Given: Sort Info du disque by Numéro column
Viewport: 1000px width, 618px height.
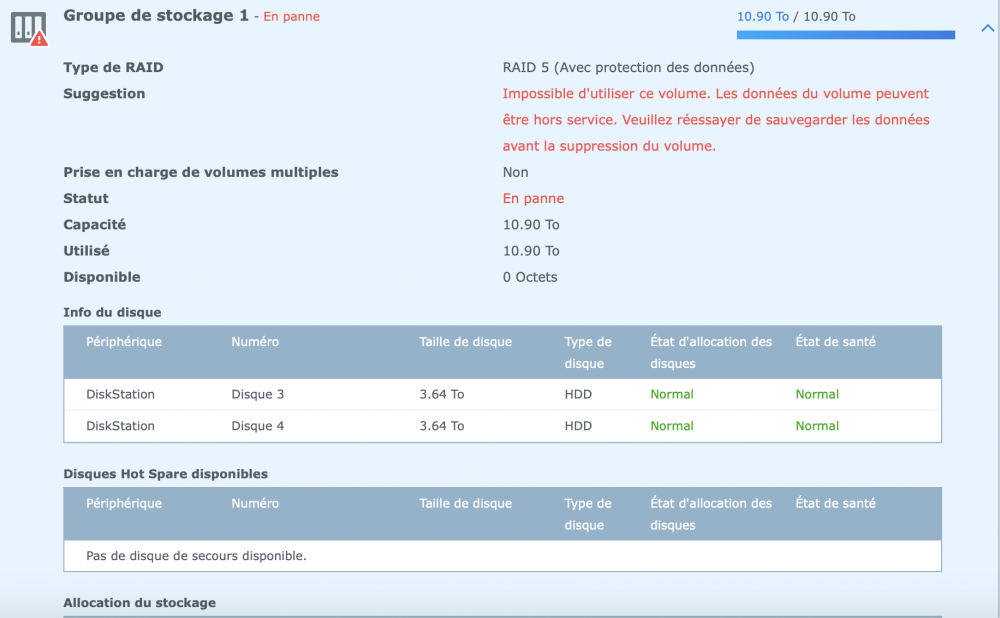Looking at the screenshot, I should pyautogui.click(x=255, y=342).
